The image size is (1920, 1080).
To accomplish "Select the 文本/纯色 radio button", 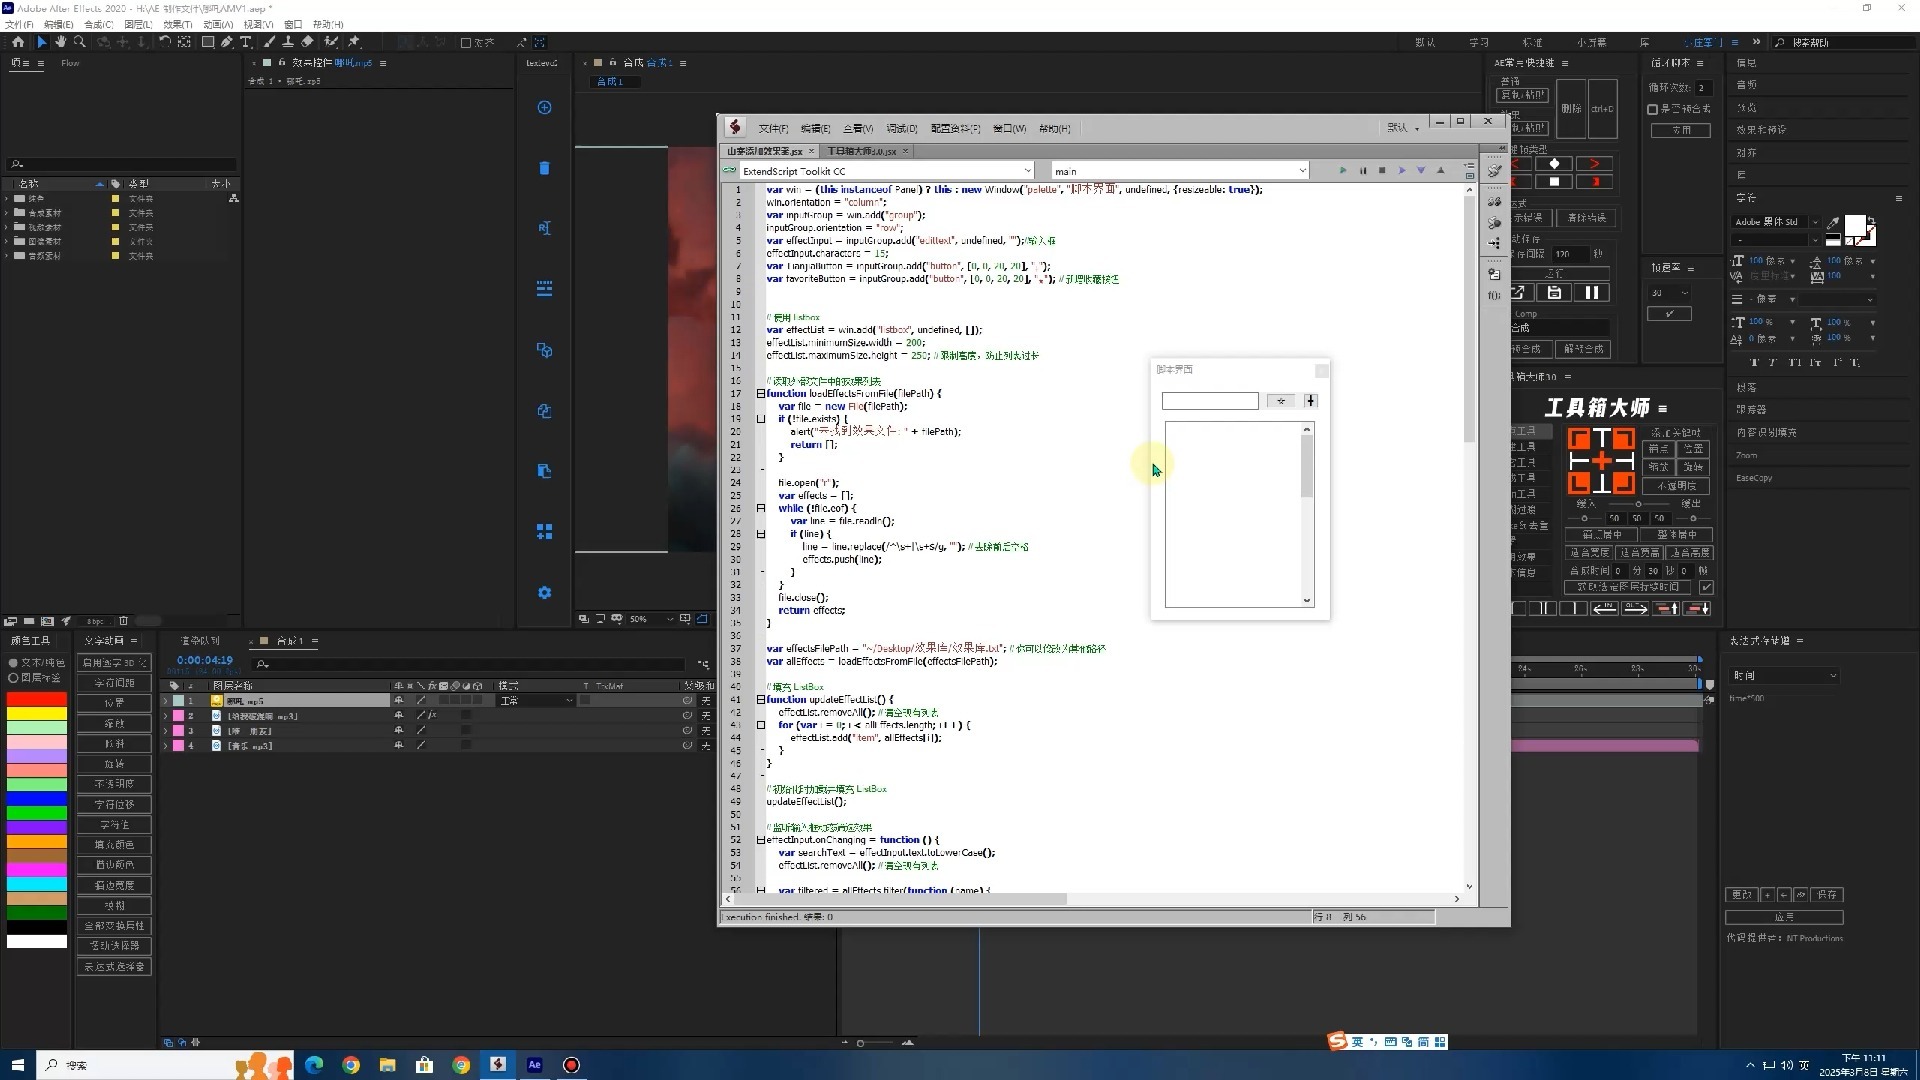I will (x=14, y=662).
